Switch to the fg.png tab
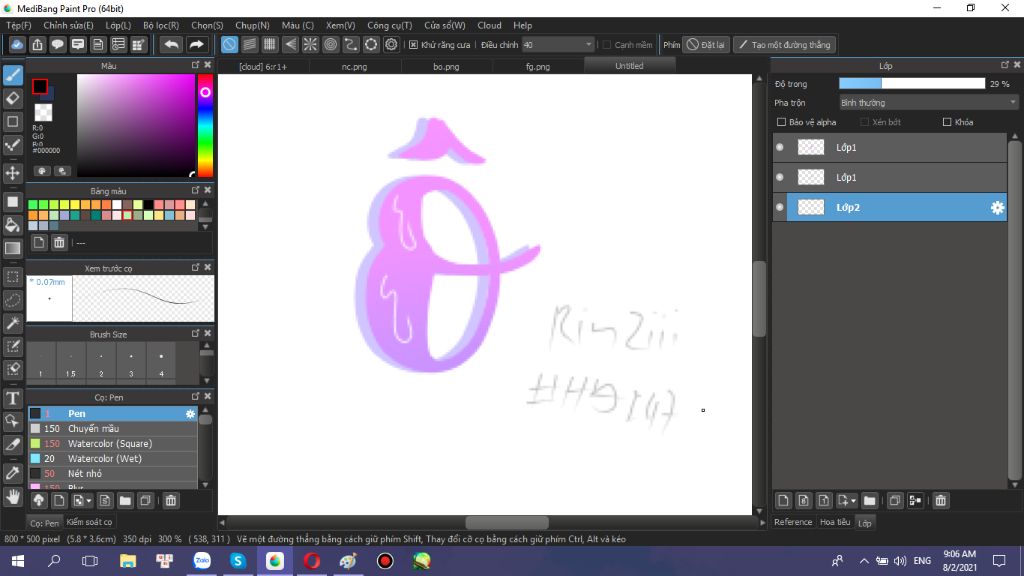 (538, 66)
